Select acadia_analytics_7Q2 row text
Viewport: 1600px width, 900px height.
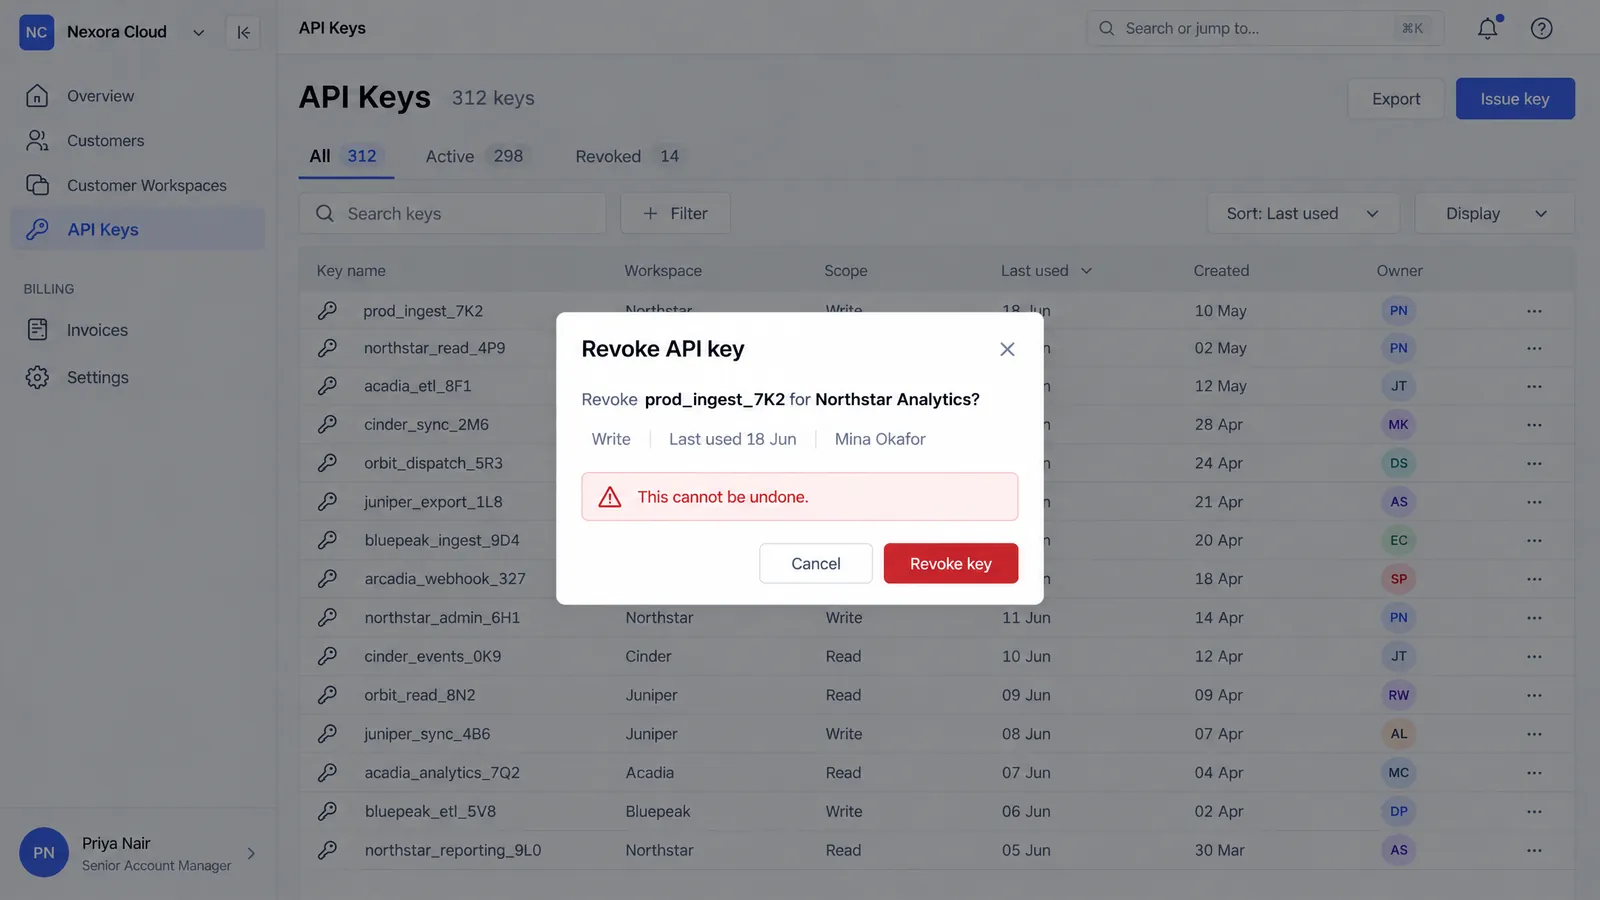[442, 772]
